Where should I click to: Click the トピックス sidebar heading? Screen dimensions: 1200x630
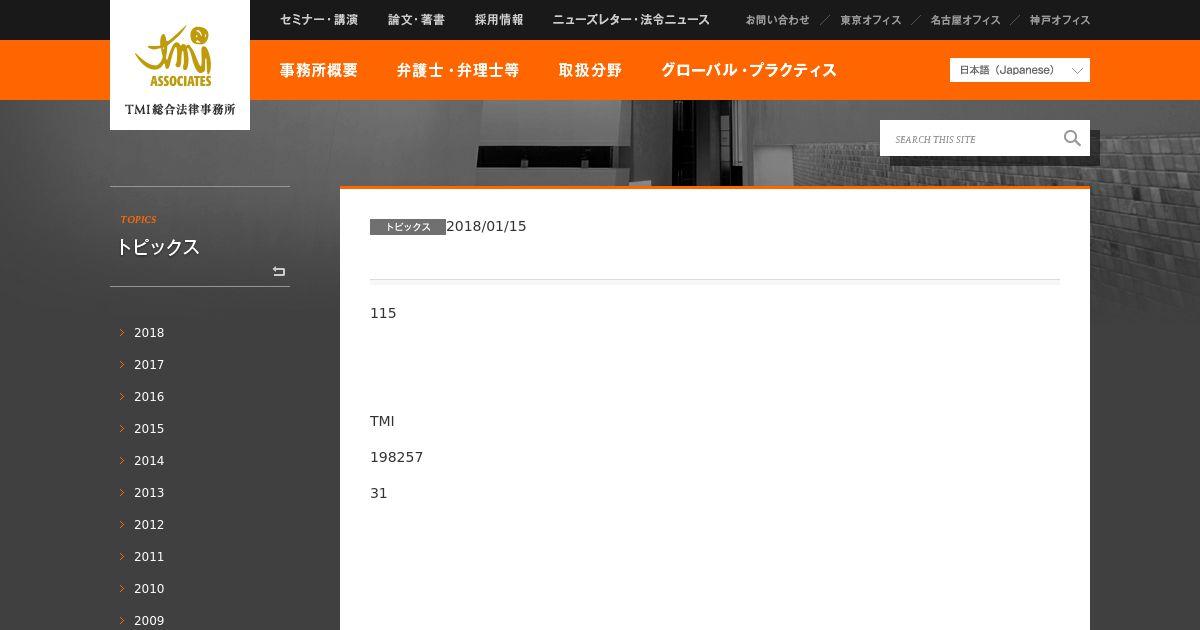coord(158,247)
